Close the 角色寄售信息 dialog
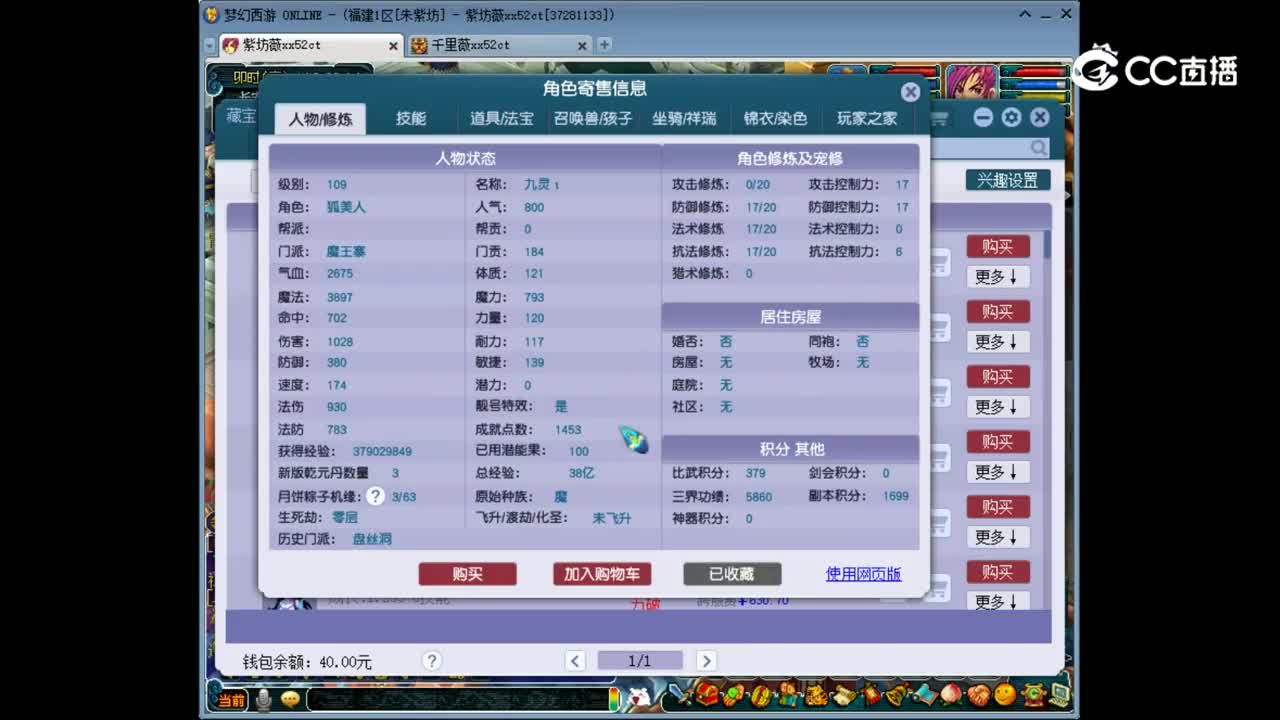1280x720 pixels. 910,92
